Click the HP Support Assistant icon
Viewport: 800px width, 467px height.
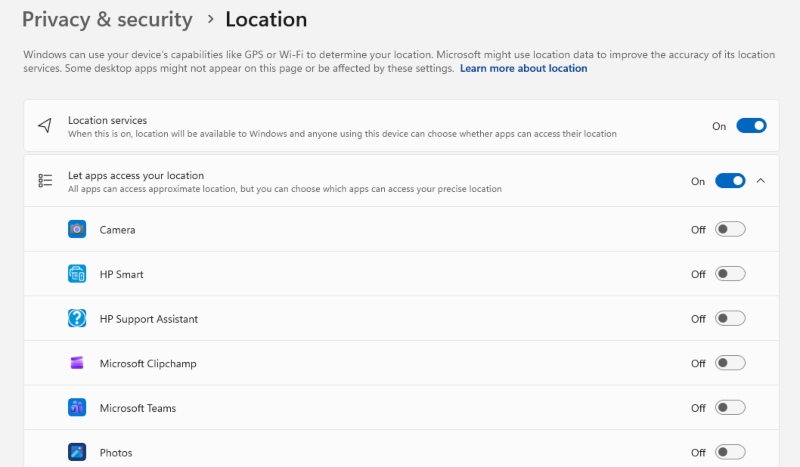tap(77, 319)
